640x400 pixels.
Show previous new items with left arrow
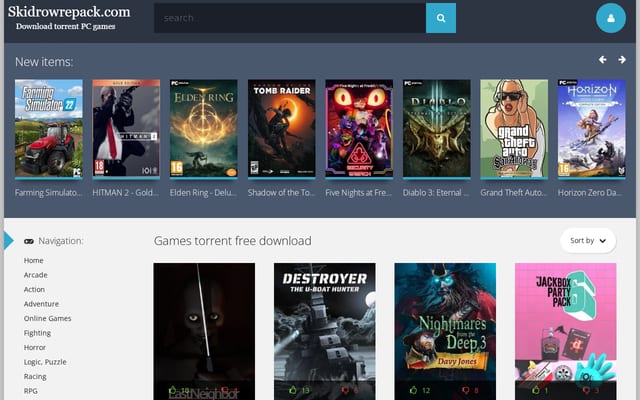point(602,60)
